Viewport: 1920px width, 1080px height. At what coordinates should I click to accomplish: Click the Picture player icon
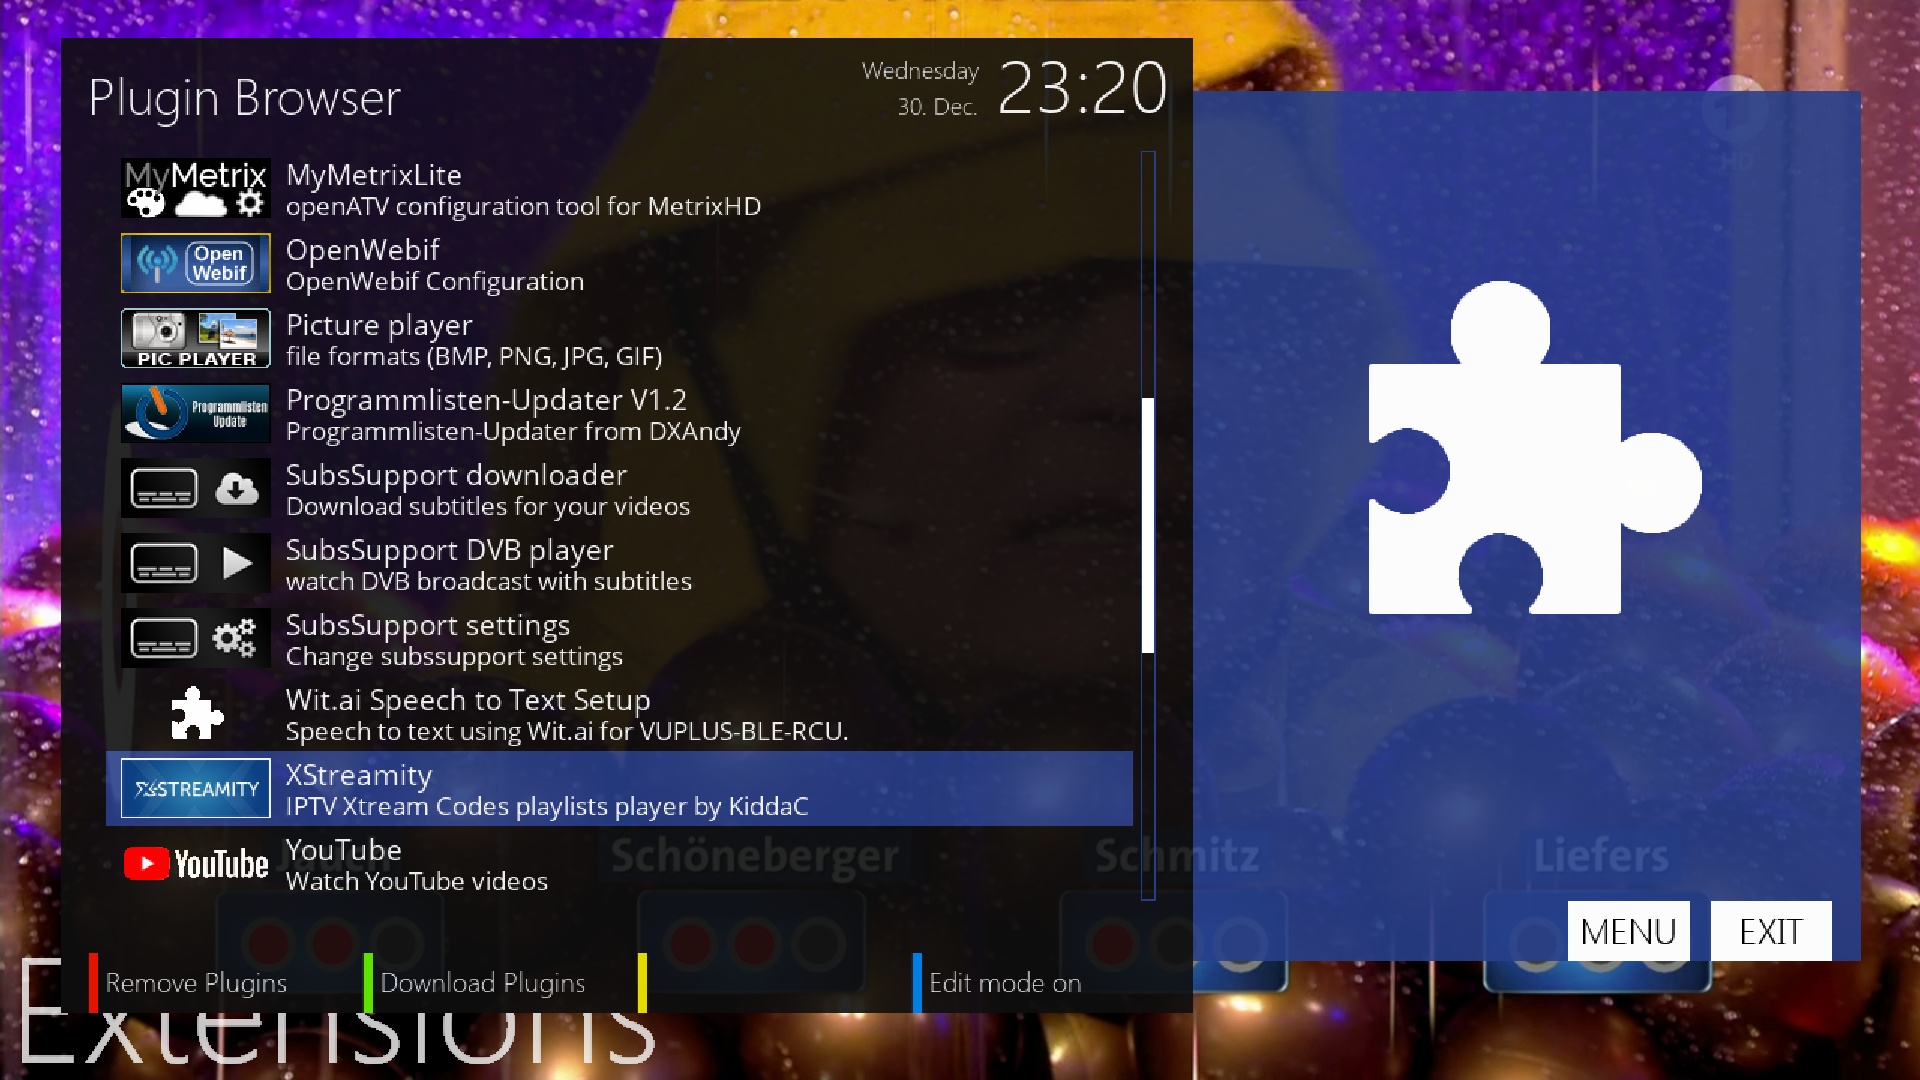[x=195, y=338]
